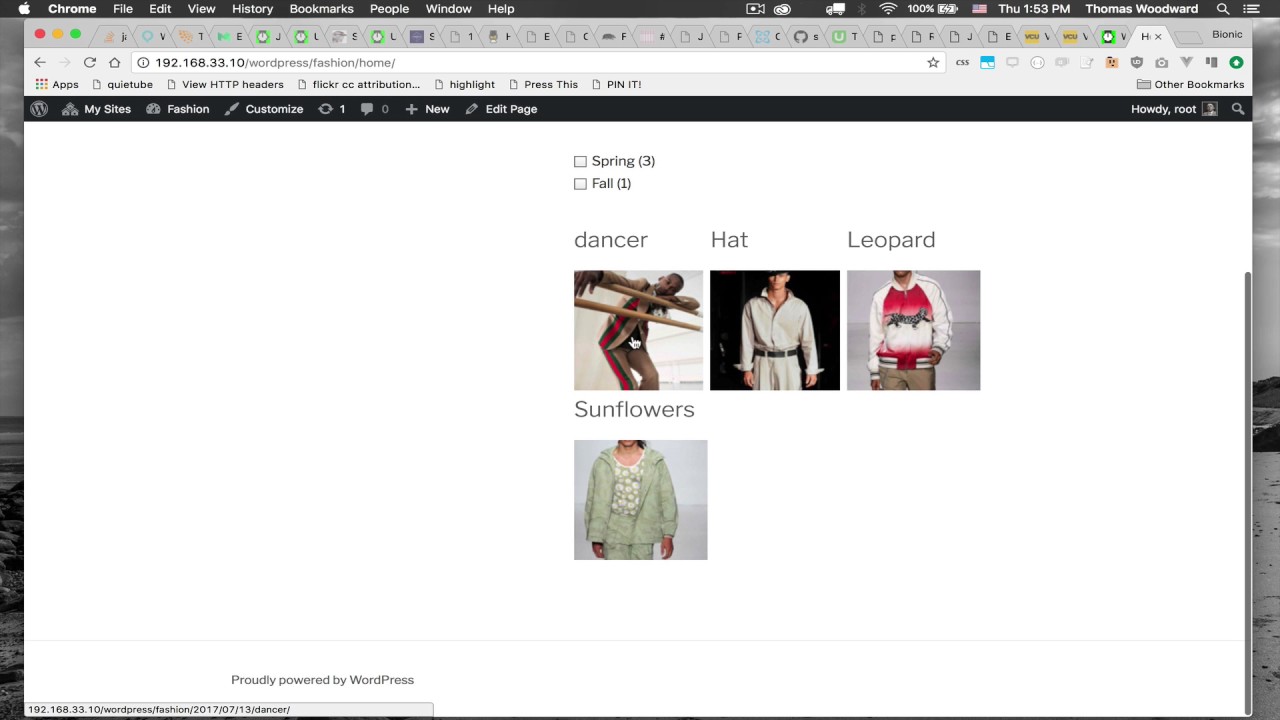Check the Spring (3) checkbox

pyautogui.click(x=580, y=161)
